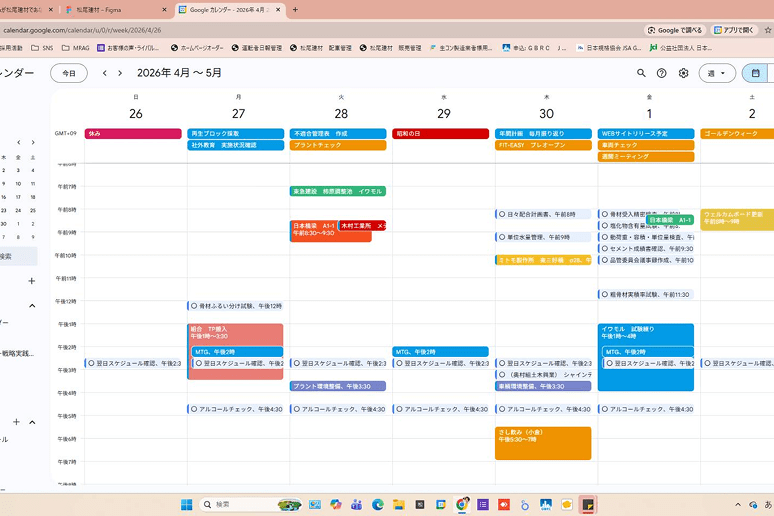Viewport: 774px width, 516px height.
Task: Advance the mini calendar to next month
Action: pyautogui.click(x=33, y=142)
